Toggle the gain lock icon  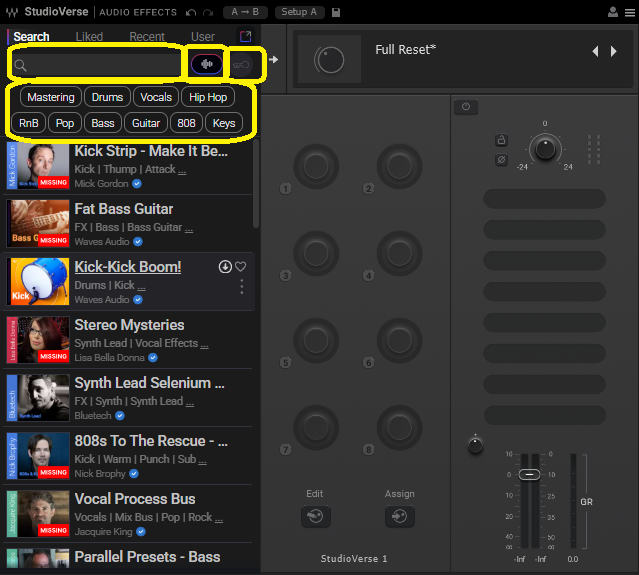pyautogui.click(x=501, y=140)
